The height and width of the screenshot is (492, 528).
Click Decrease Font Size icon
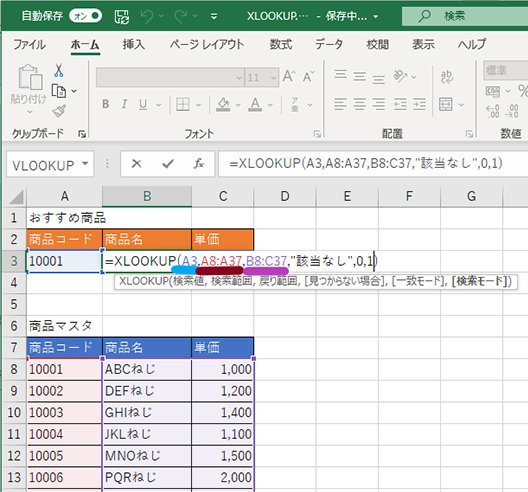308,76
